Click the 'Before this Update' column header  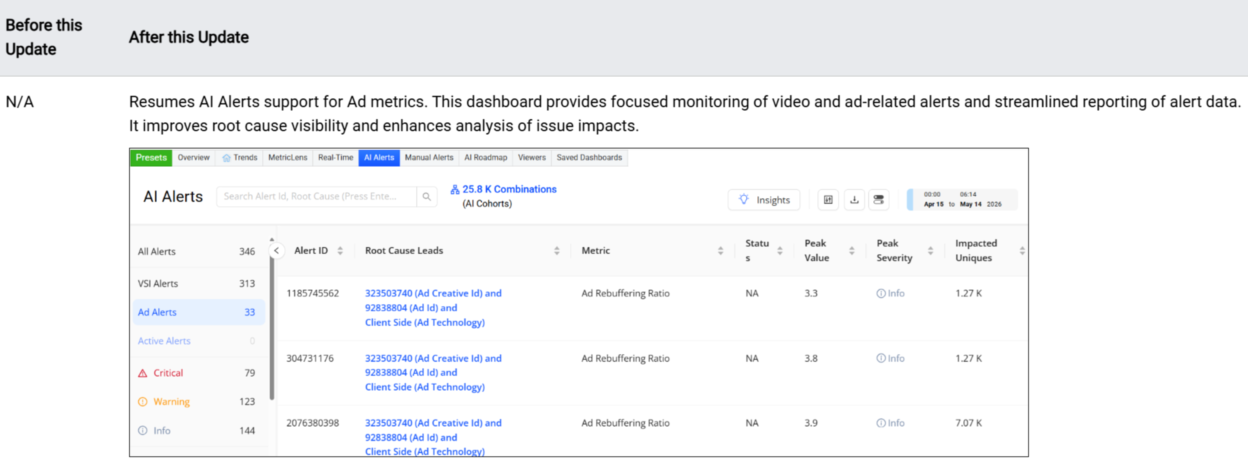pos(44,37)
